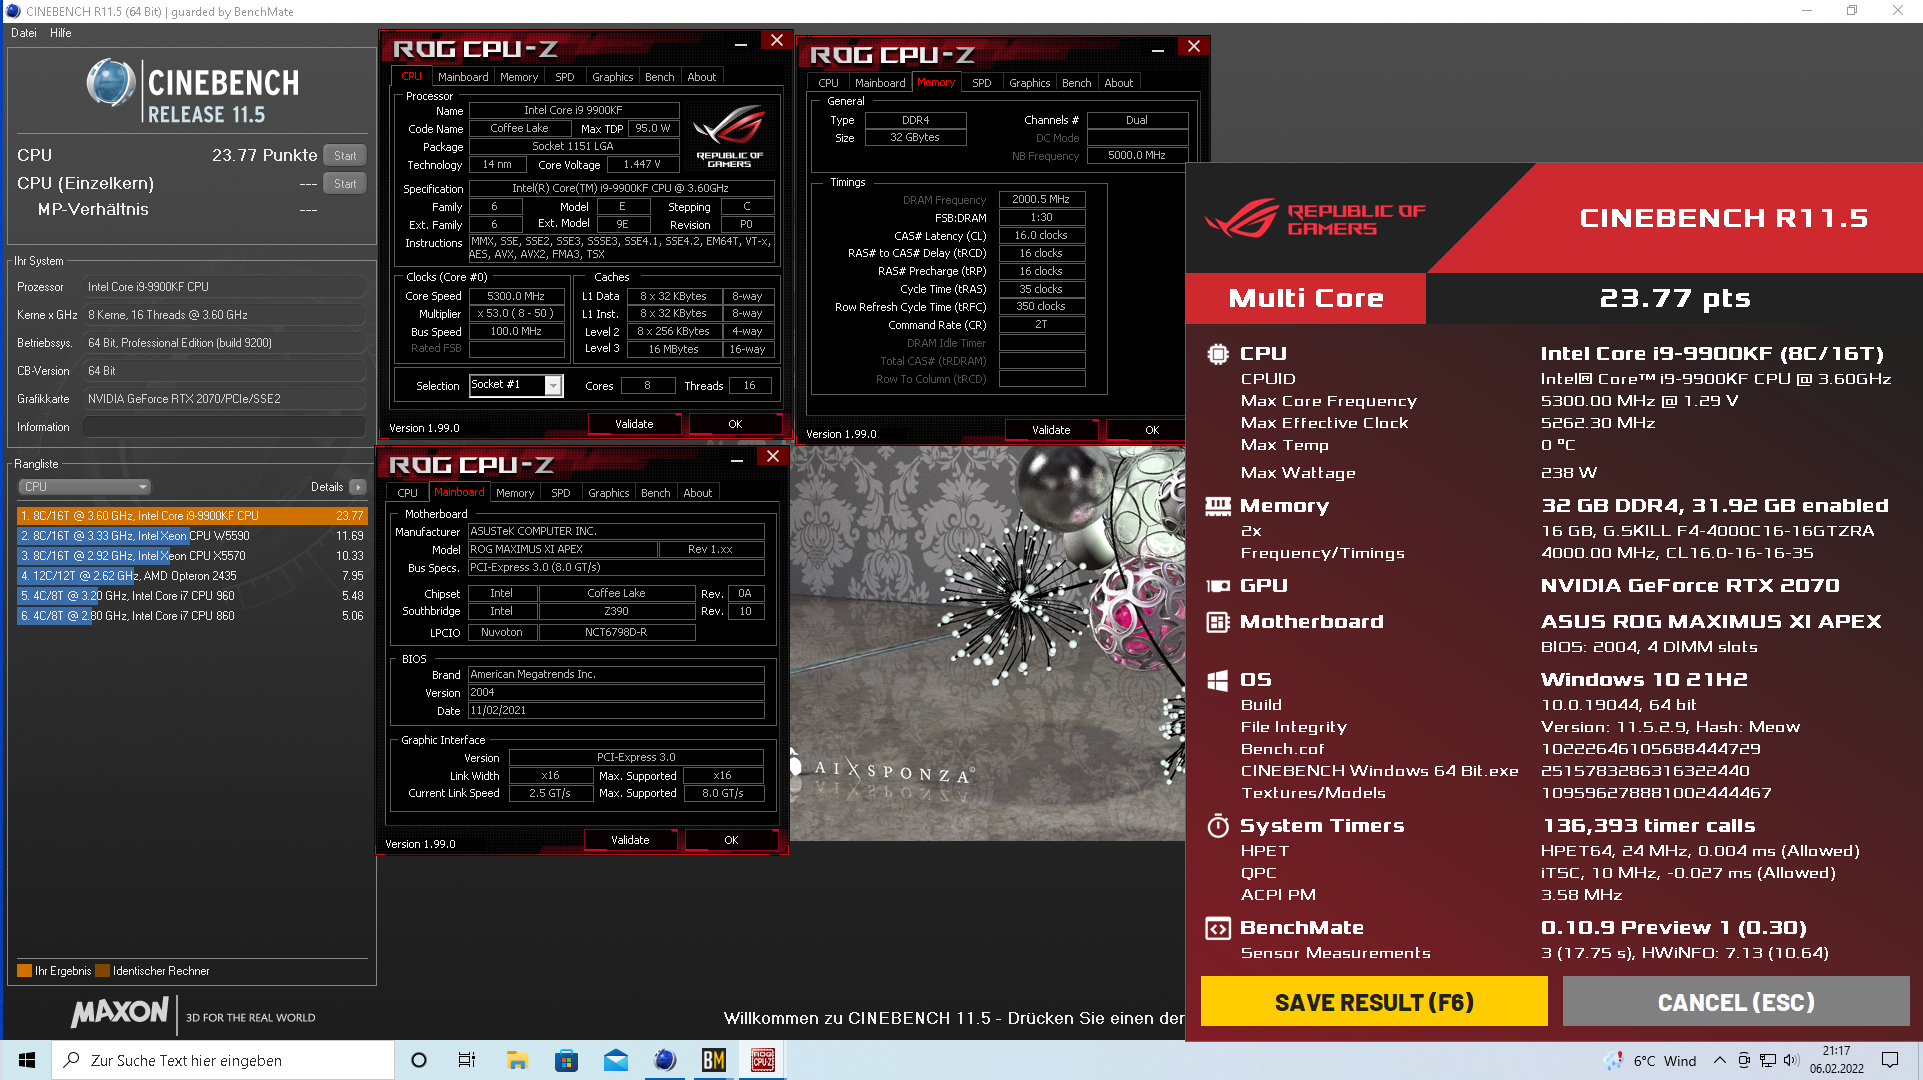
Task: Click the orange Ihr Ergebnis legend swatch
Action: pyautogui.click(x=25, y=971)
